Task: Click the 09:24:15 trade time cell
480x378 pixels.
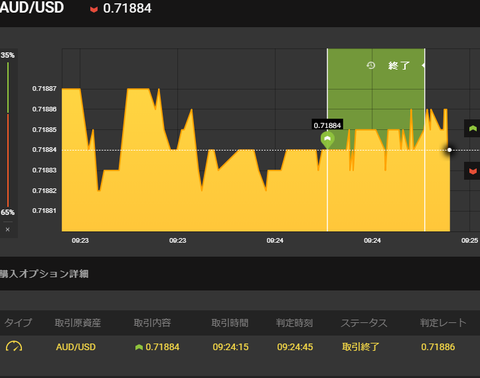Action: point(231,347)
